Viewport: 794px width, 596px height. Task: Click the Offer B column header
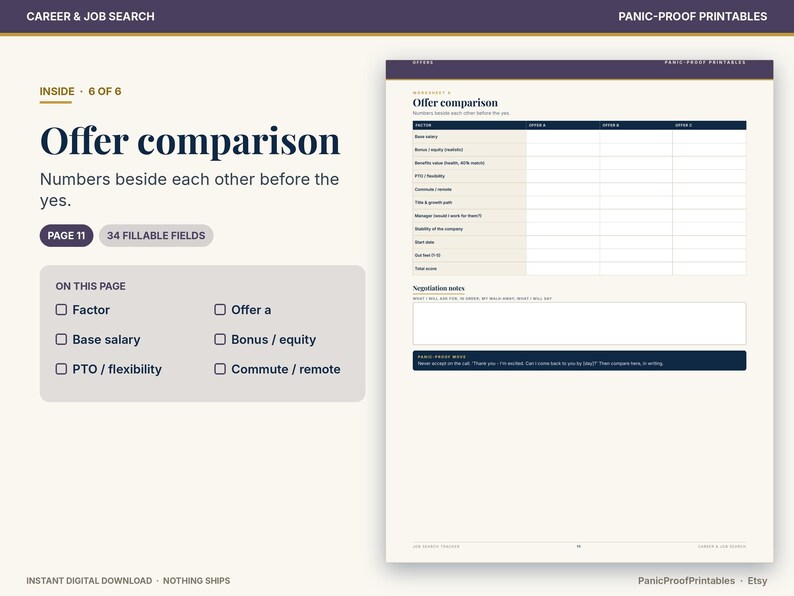click(x=636, y=125)
